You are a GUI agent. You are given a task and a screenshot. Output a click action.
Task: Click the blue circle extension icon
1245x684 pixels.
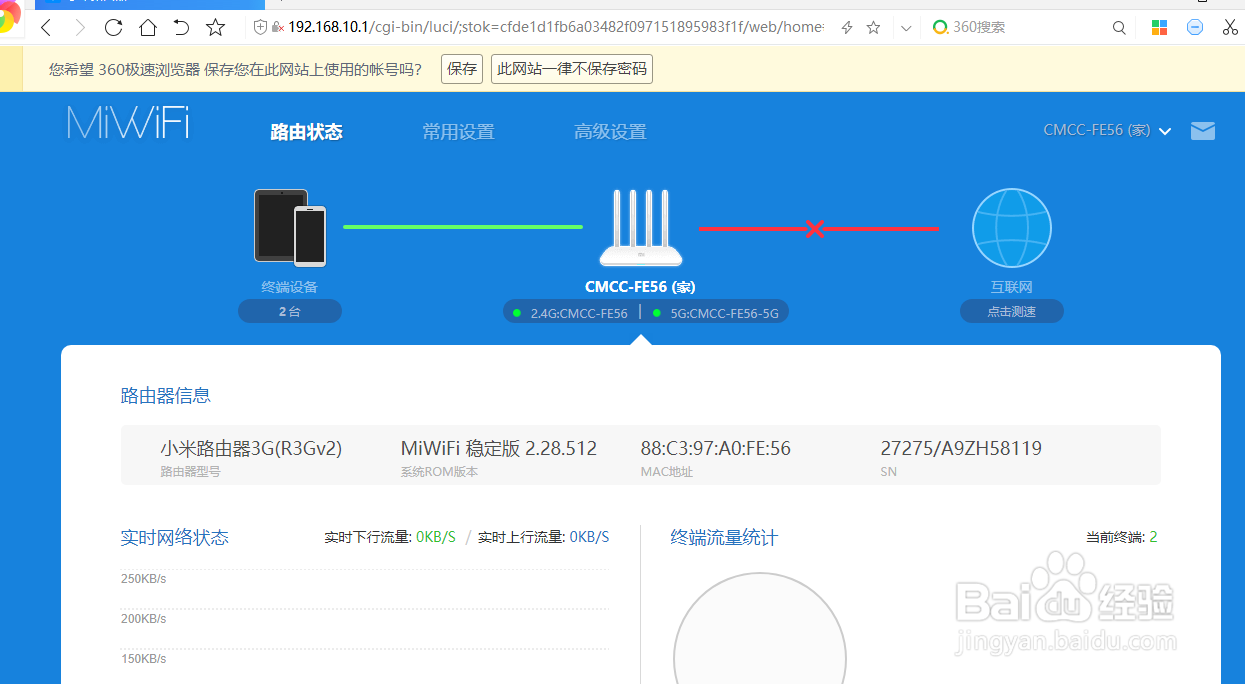(x=1195, y=27)
